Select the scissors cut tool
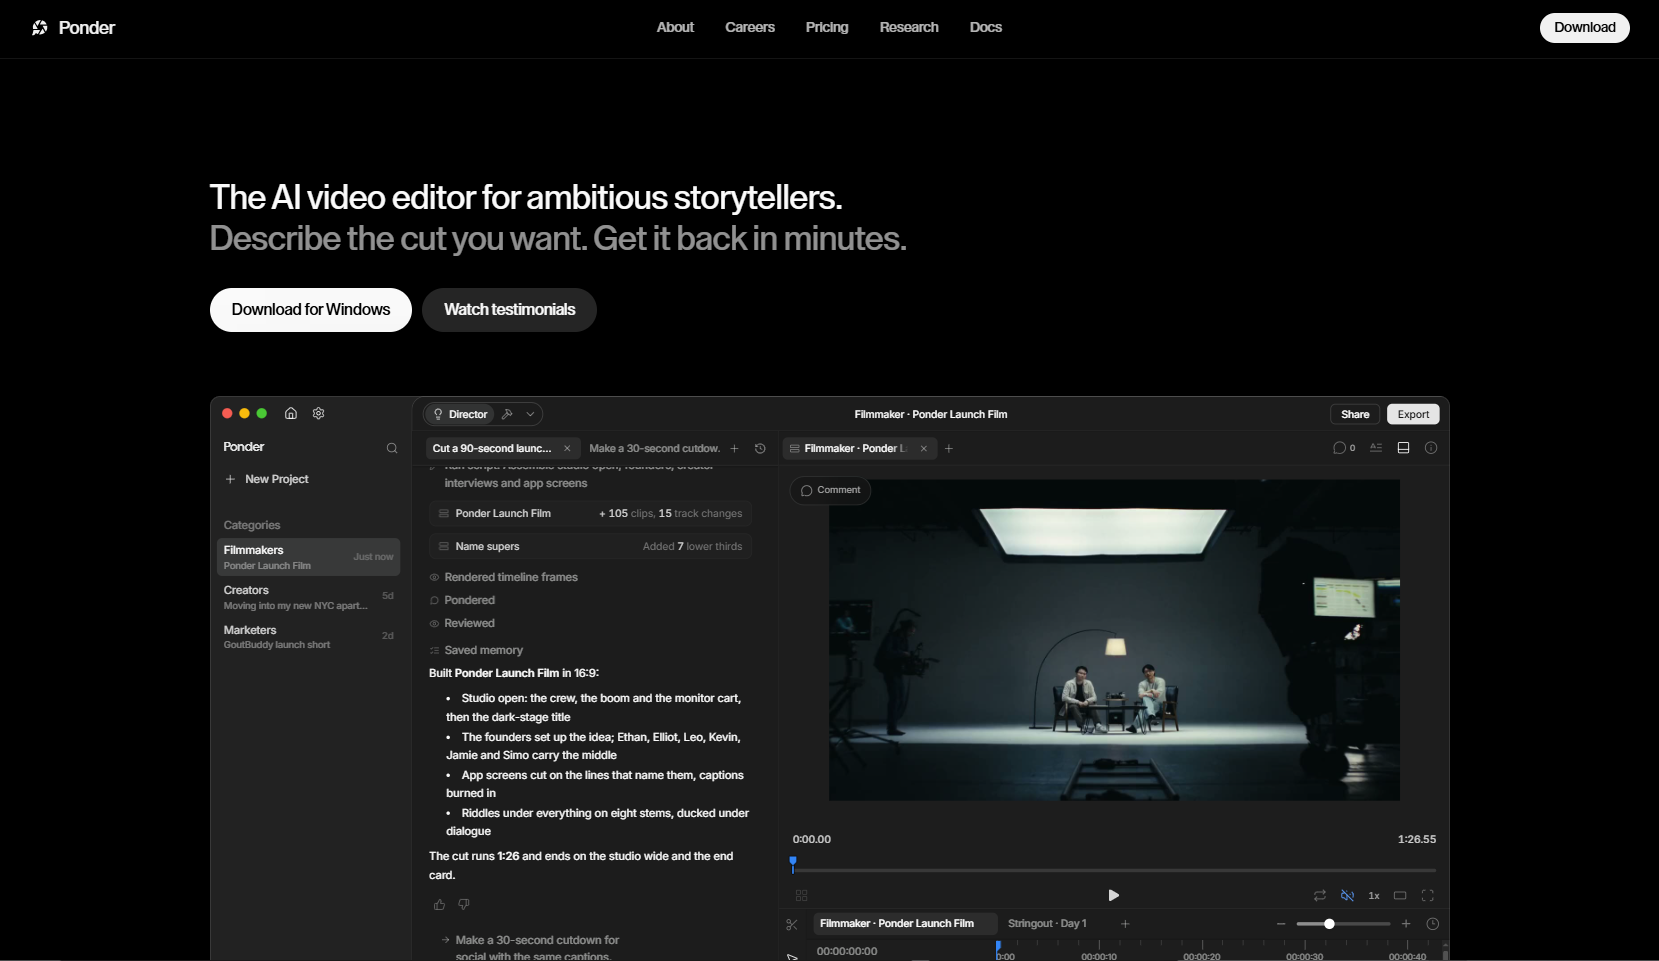Screen dimensions: 1659x961 [x=792, y=925]
